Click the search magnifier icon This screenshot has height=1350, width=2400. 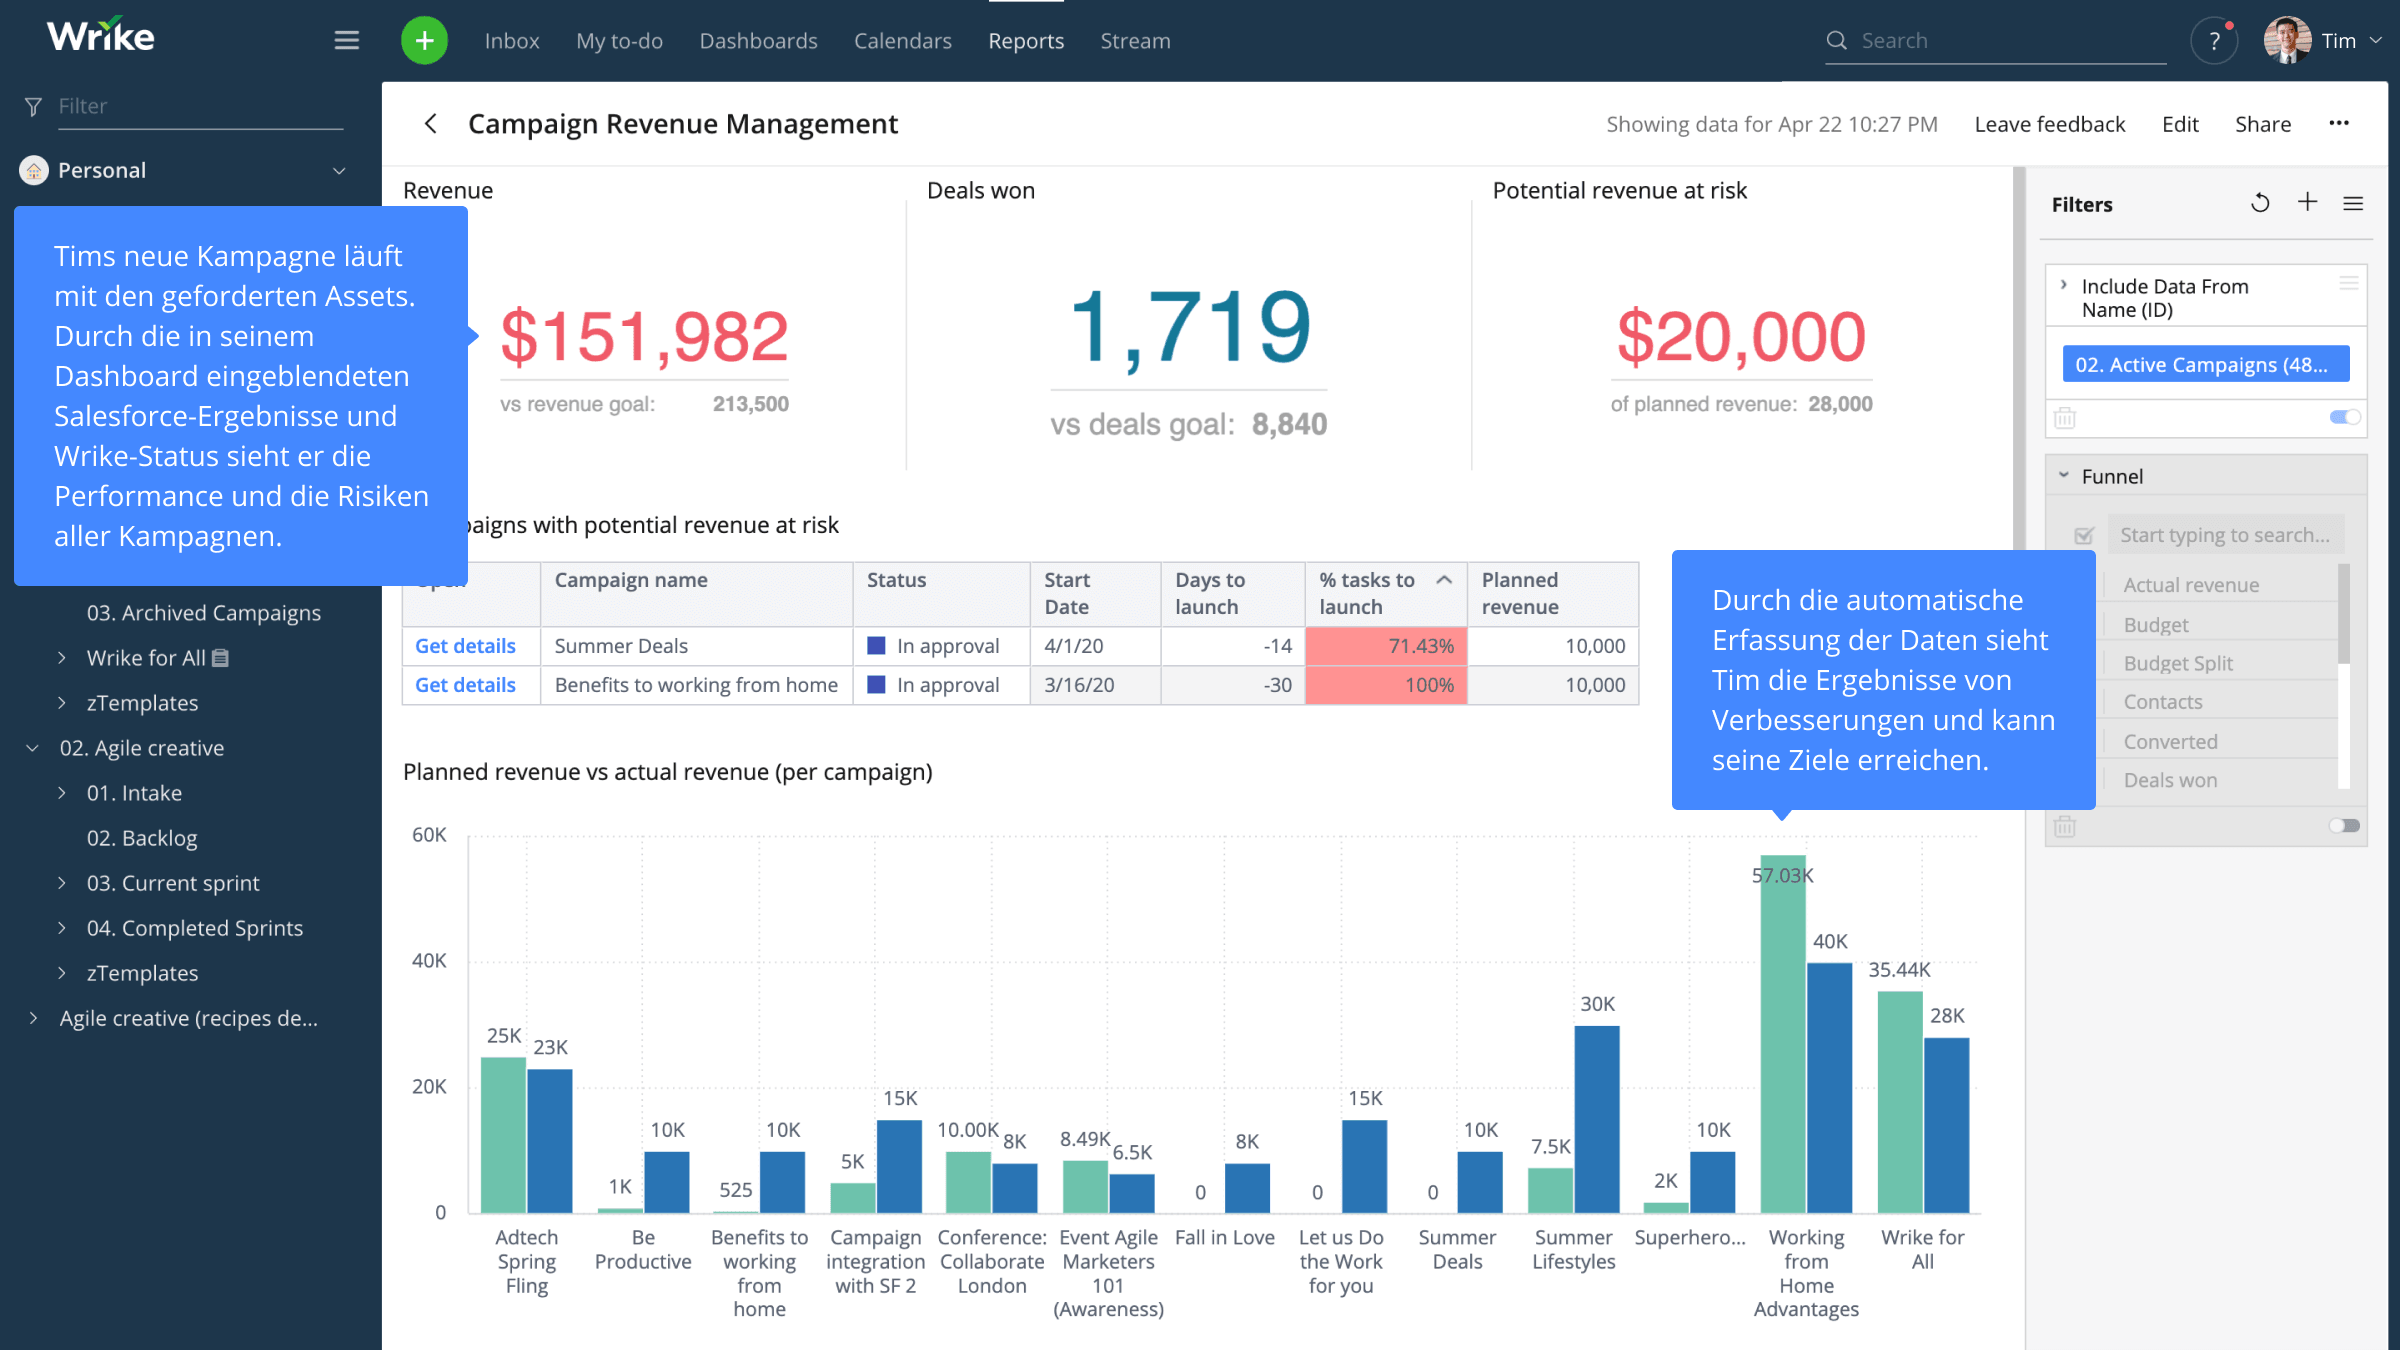click(1836, 40)
